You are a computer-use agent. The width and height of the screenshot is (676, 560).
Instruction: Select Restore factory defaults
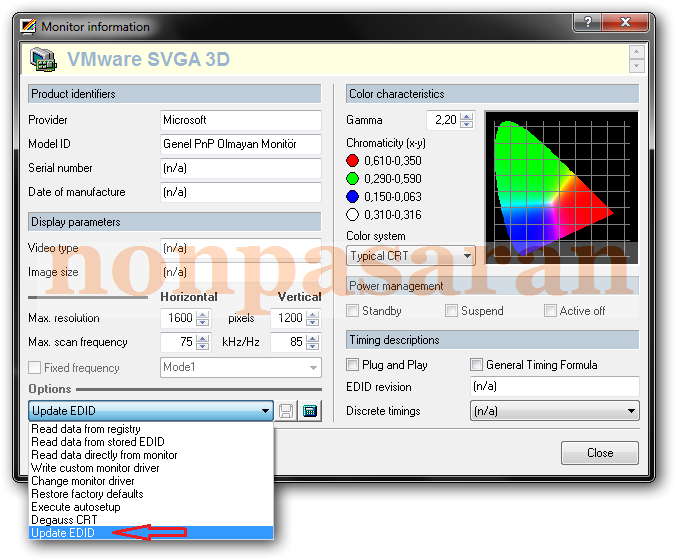[x=151, y=494]
